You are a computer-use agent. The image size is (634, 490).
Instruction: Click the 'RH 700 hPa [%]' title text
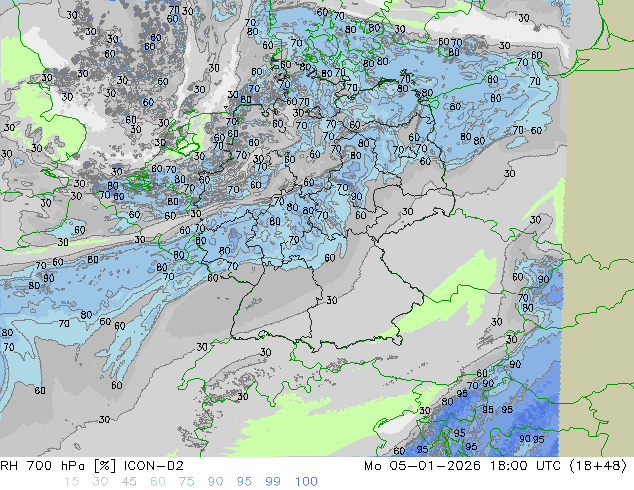coord(58,466)
